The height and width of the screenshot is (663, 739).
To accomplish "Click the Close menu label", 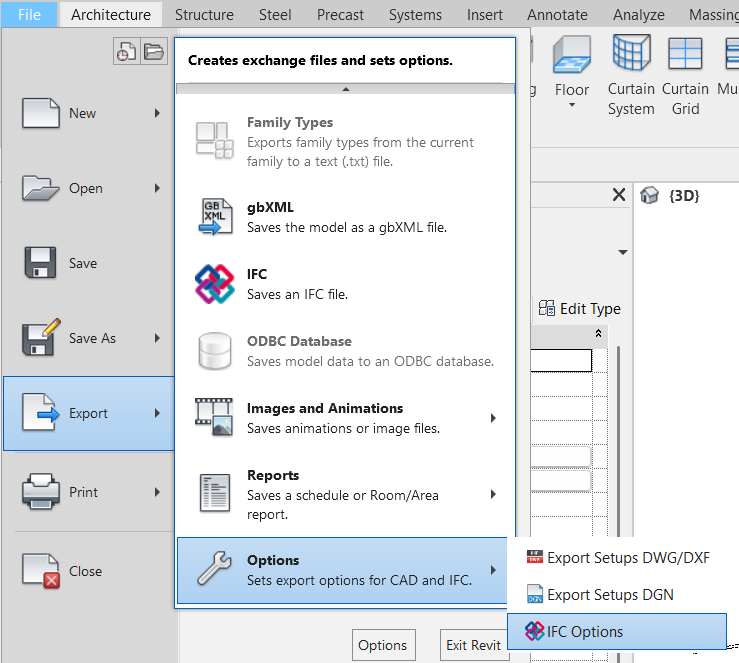I will (x=85, y=571).
